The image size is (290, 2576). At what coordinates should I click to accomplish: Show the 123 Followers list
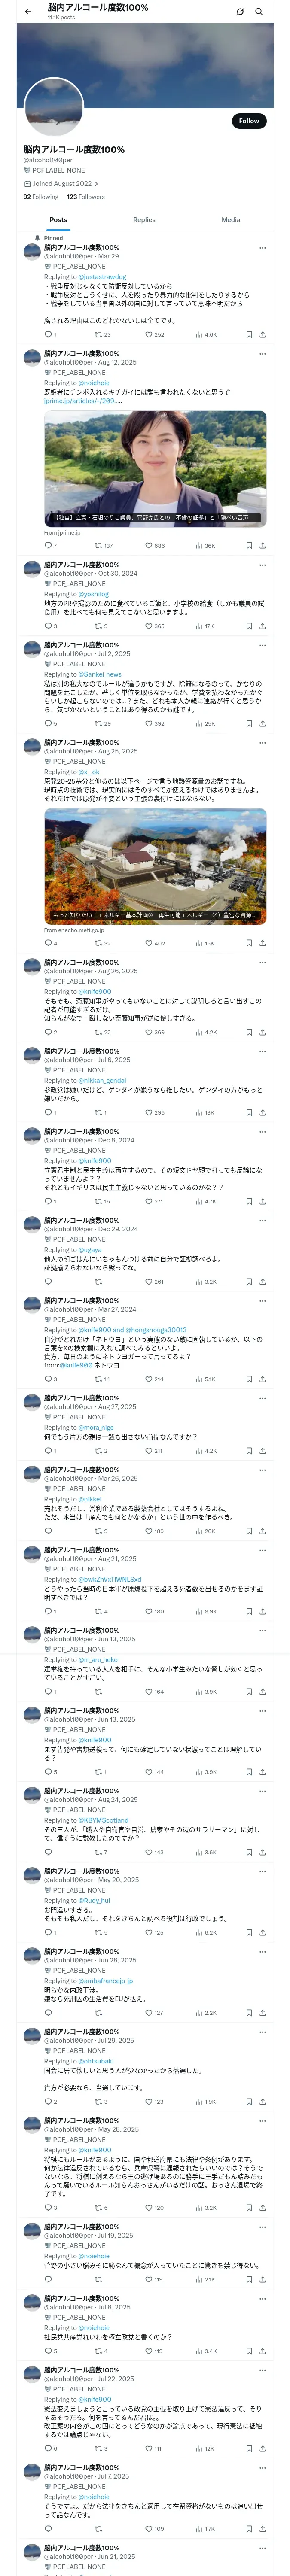[86, 197]
